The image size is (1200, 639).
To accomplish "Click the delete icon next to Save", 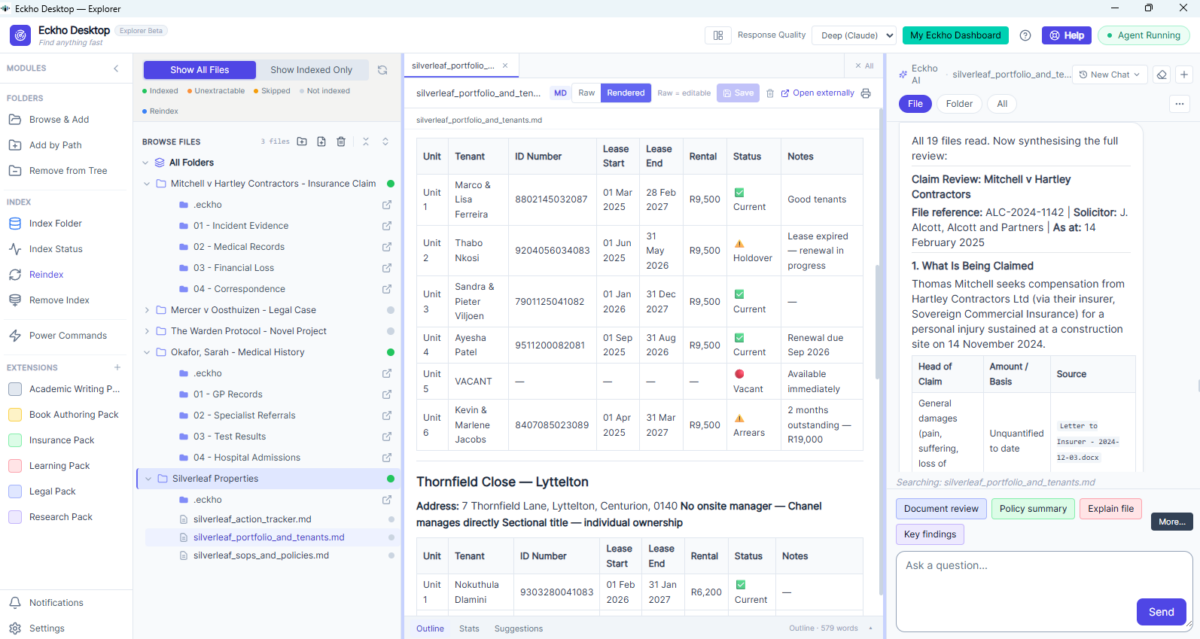I will point(770,93).
